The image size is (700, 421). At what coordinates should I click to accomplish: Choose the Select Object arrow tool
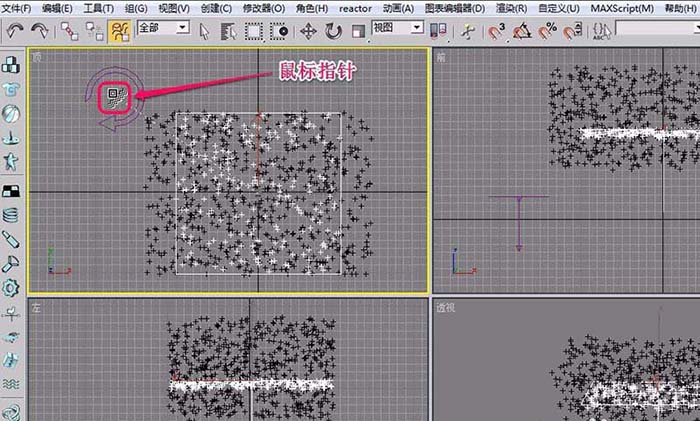[x=204, y=32]
